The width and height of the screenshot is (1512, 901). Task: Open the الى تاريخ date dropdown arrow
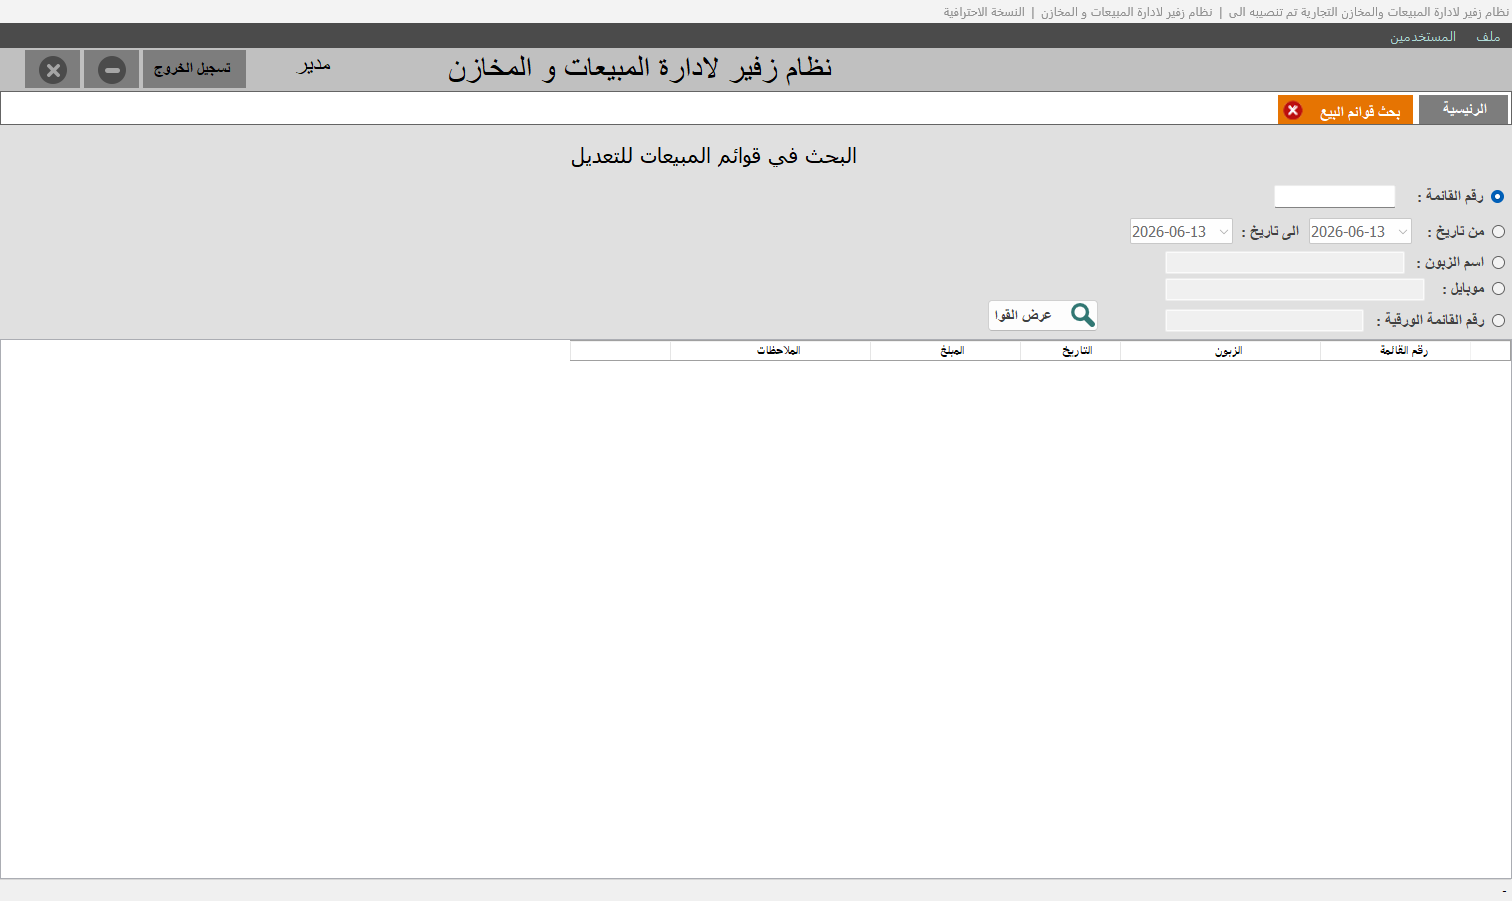[1223, 232]
